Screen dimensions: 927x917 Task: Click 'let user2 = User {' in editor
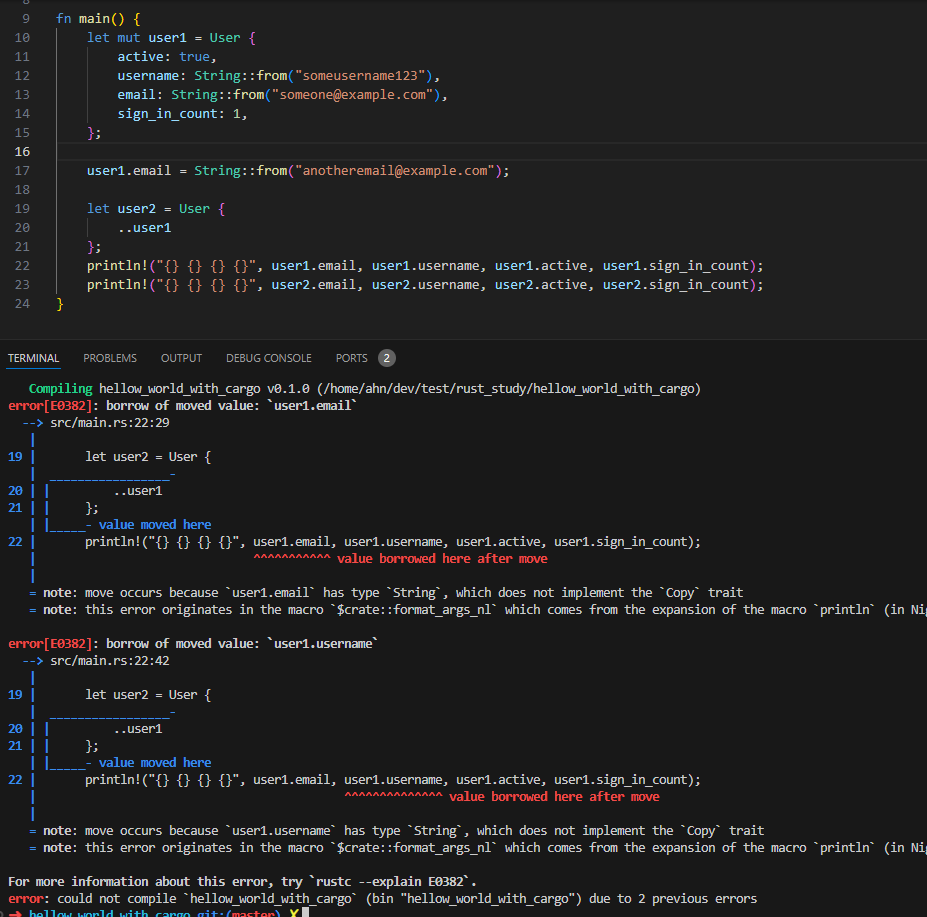click(156, 209)
